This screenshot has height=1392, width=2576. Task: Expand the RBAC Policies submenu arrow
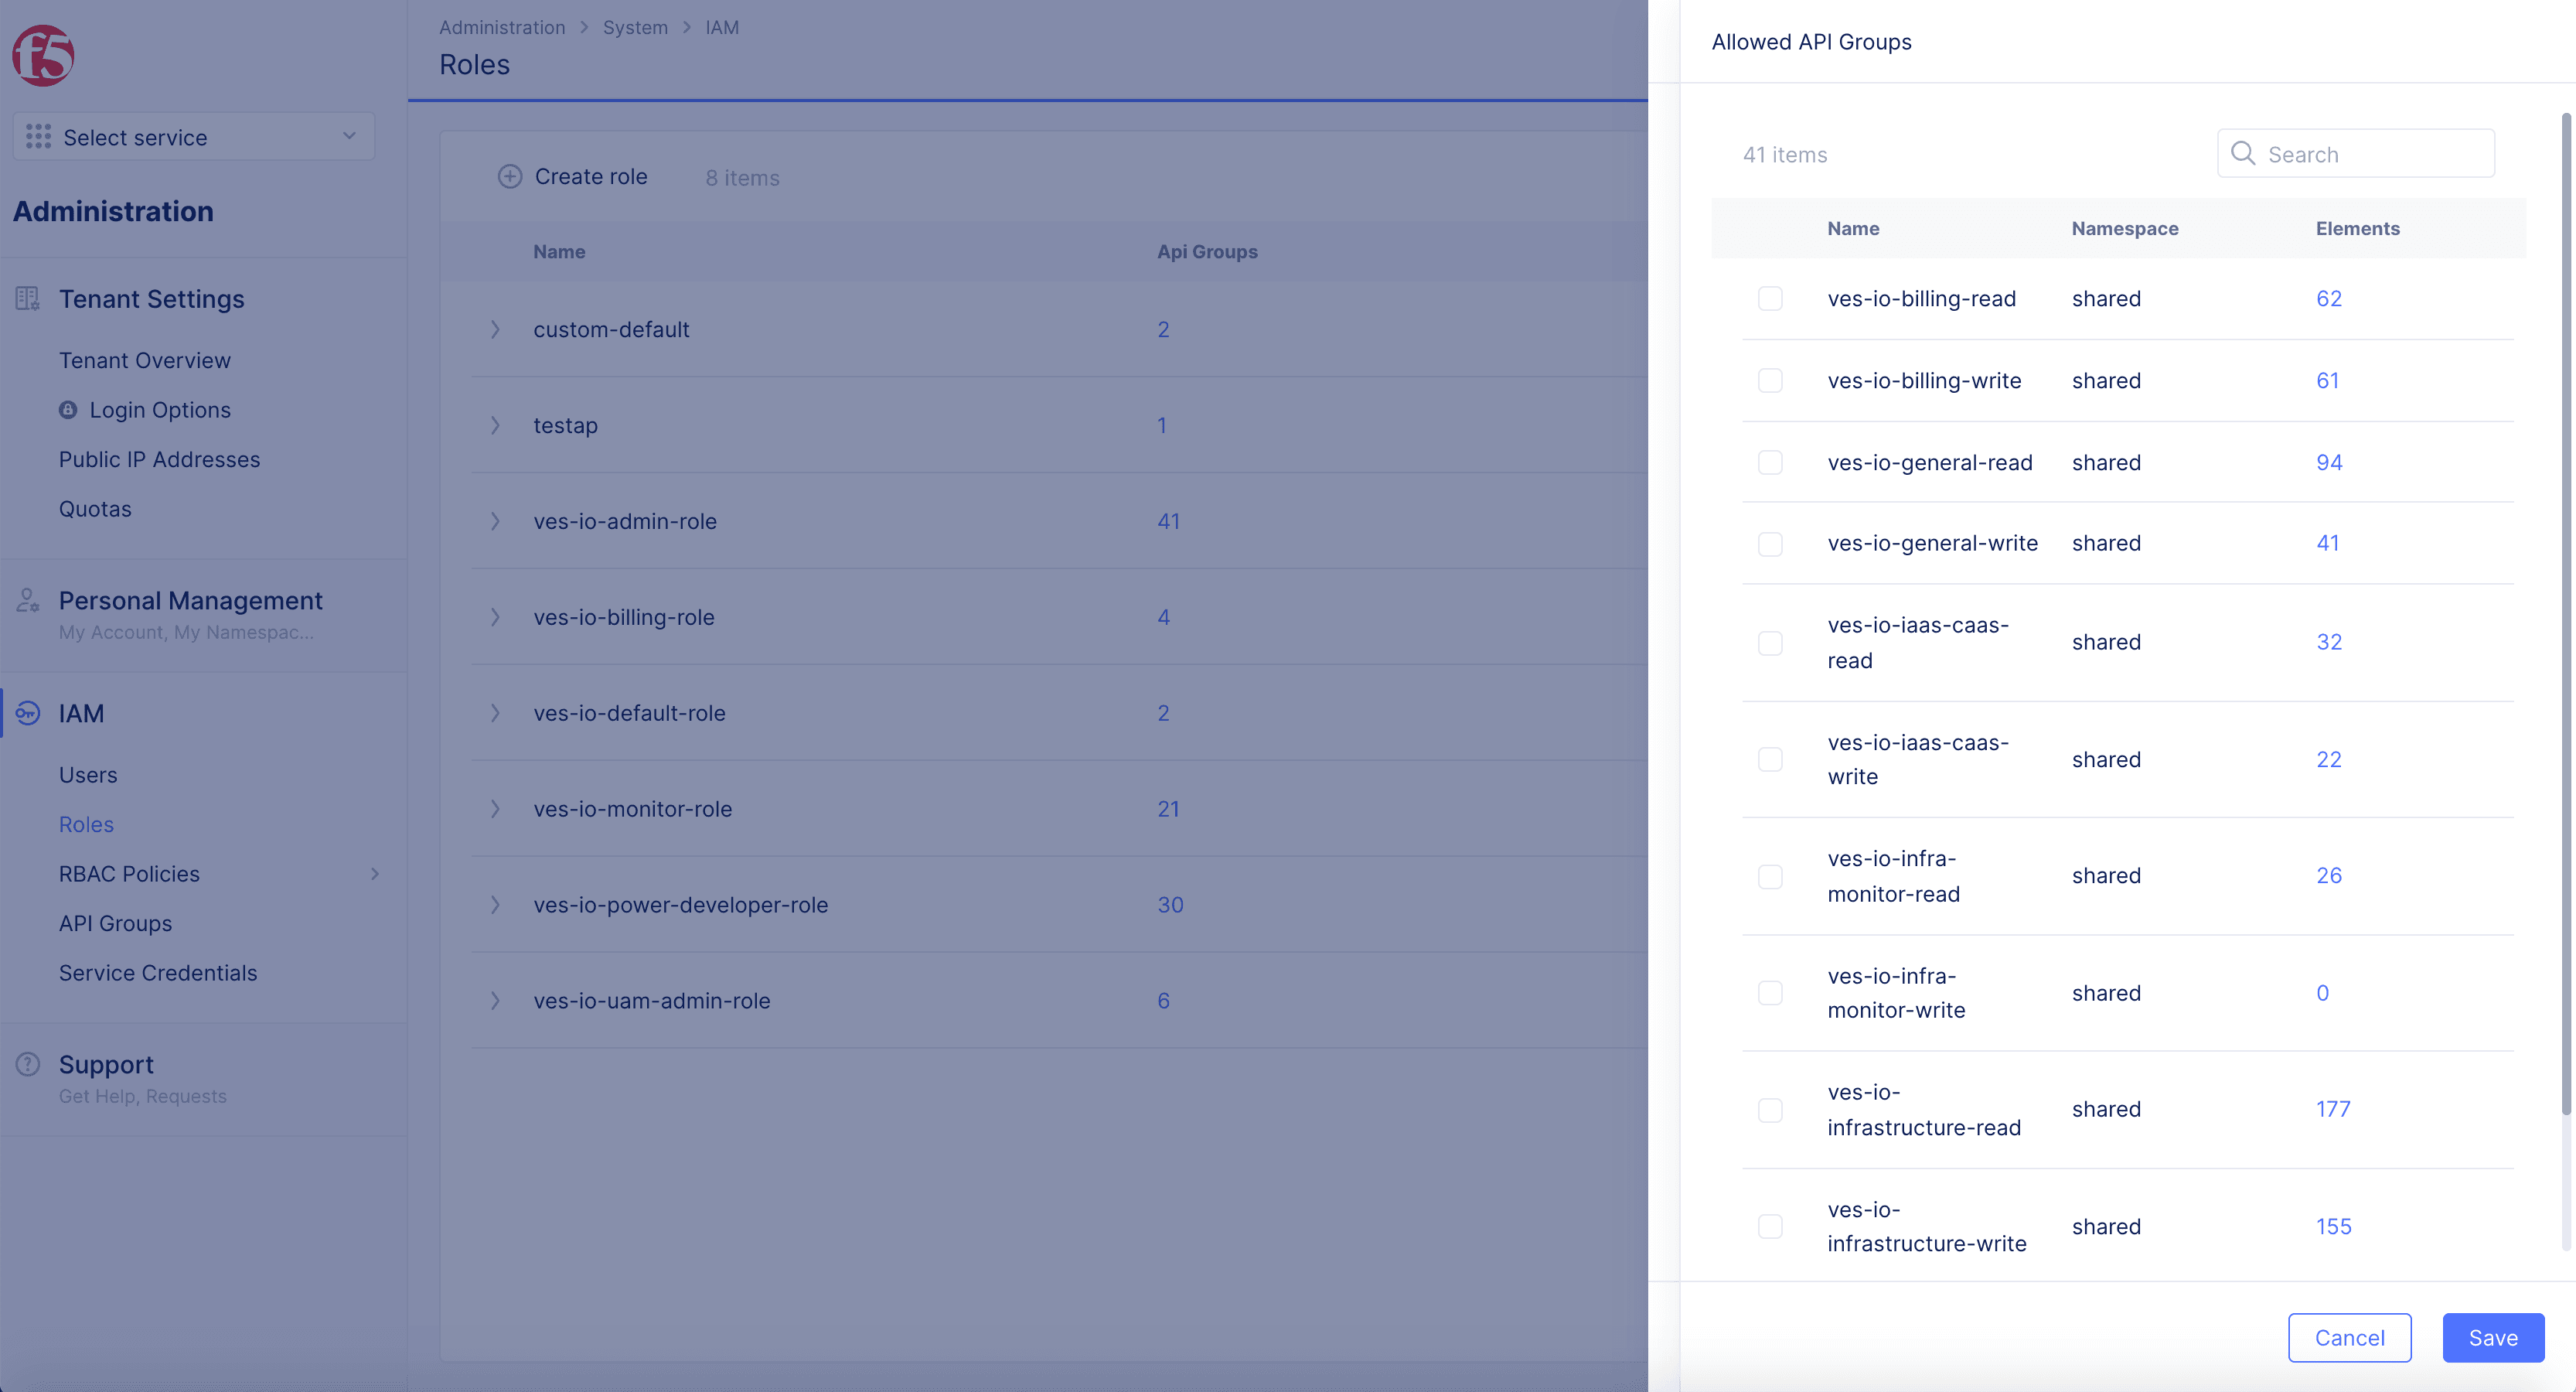pyautogui.click(x=375, y=874)
